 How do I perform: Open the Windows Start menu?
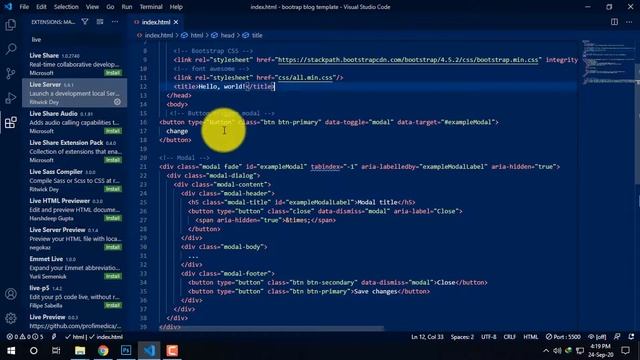(11, 351)
